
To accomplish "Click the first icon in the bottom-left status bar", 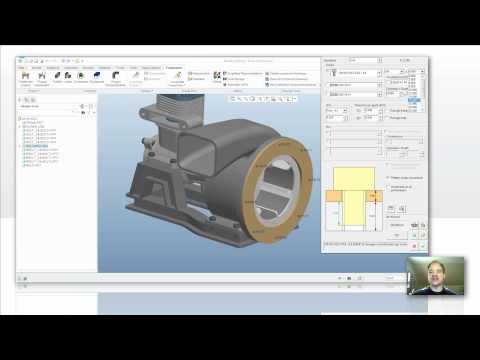I will click(20, 278).
